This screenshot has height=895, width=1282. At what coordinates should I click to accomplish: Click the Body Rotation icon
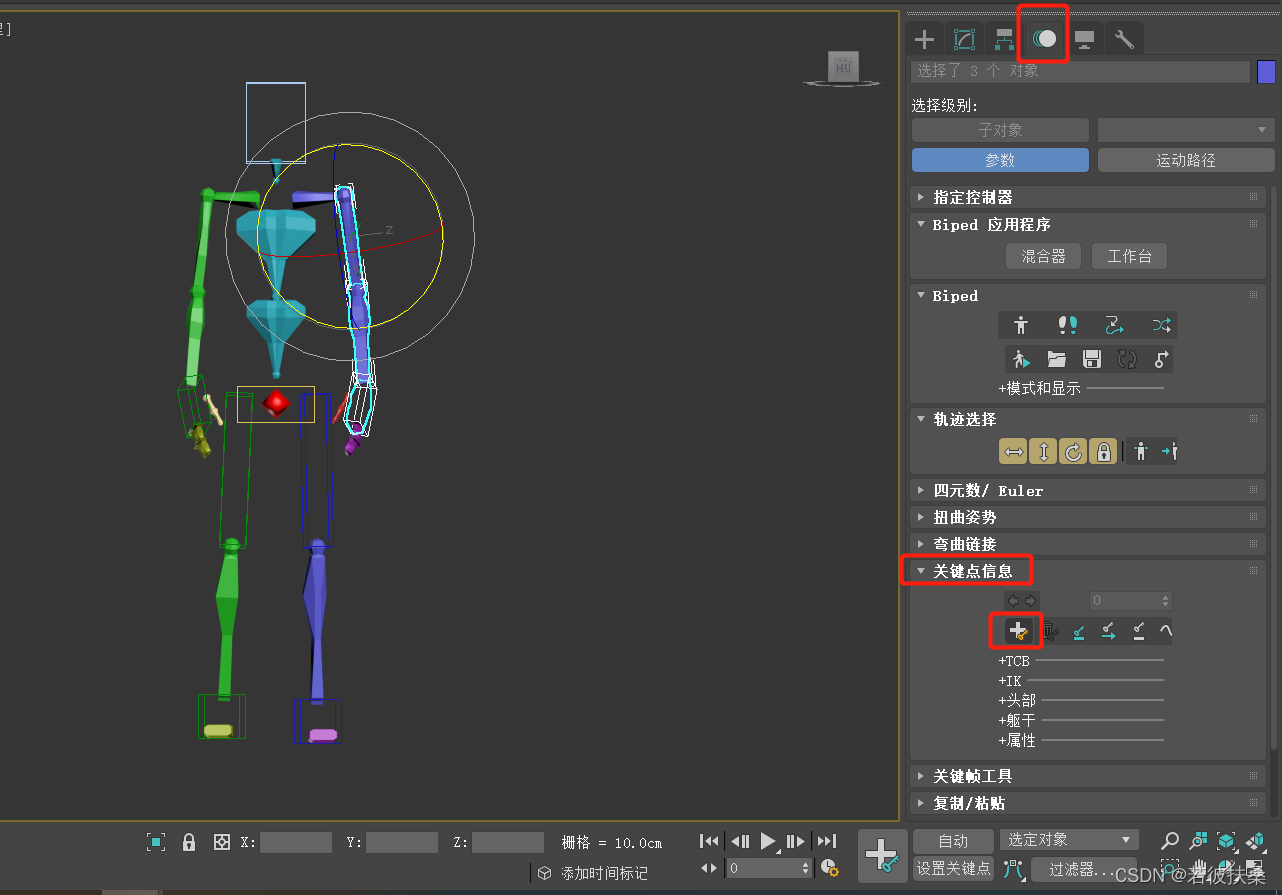tap(1073, 452)
